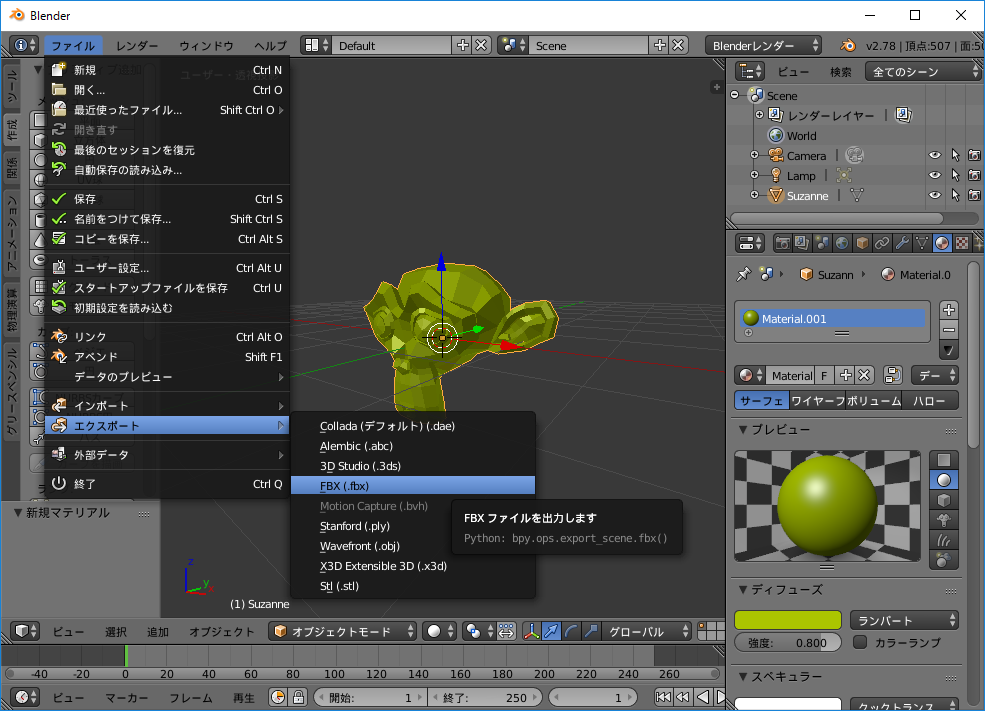Toggle Suzanne selectability cursor icon
985x711 pixels.
tap(955, 195)
